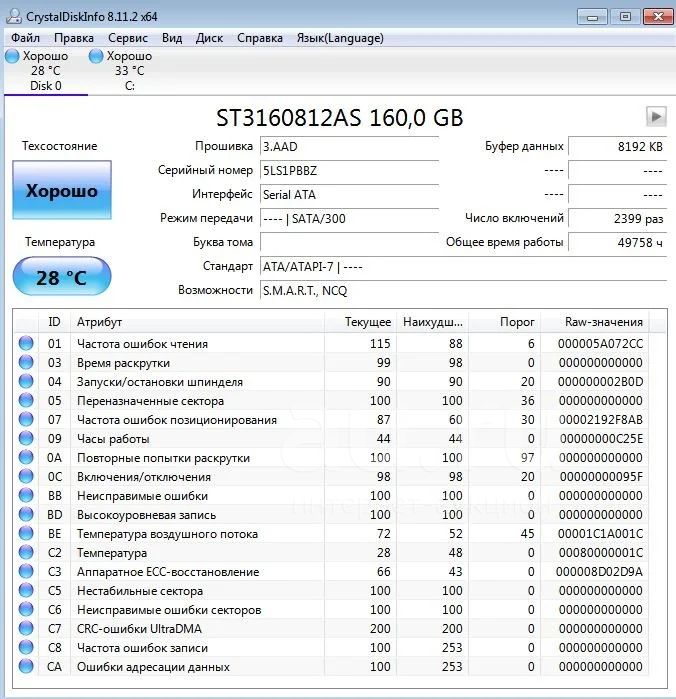Click the total hours value 49758 ч
676x699 pixels.
[617, 243]
